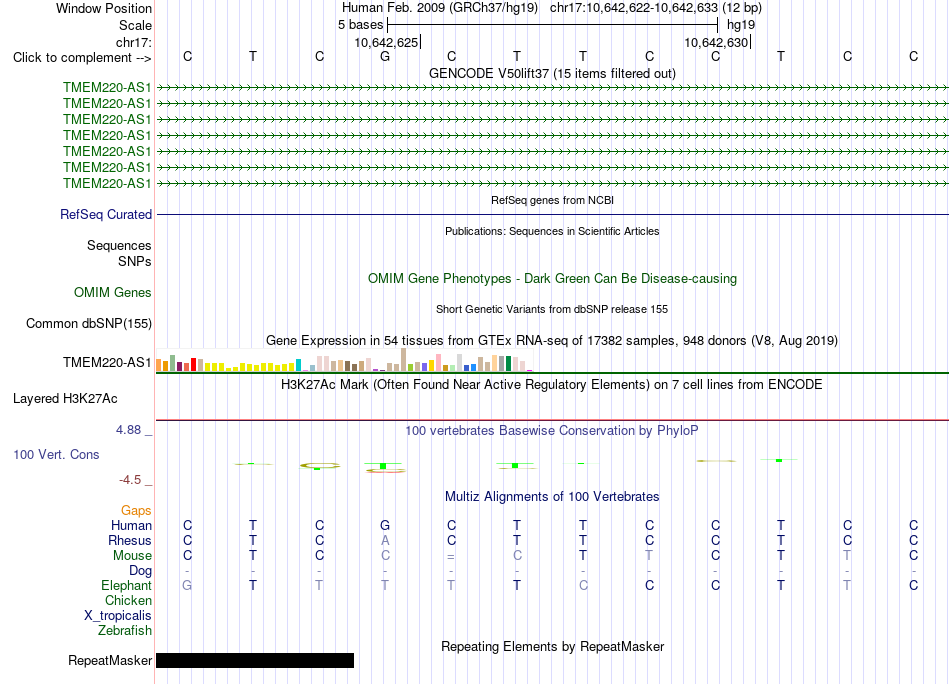
Task: Click the '=' symbol in the Mouse row
Action: (451, 557)
